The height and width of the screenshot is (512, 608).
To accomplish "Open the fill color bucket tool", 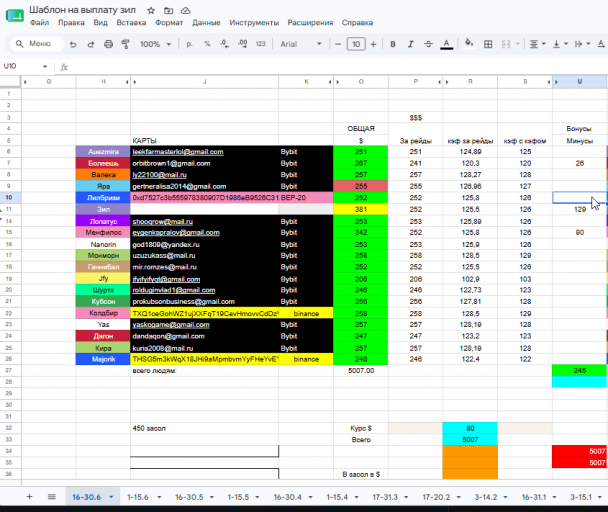I will click(469, 43).
